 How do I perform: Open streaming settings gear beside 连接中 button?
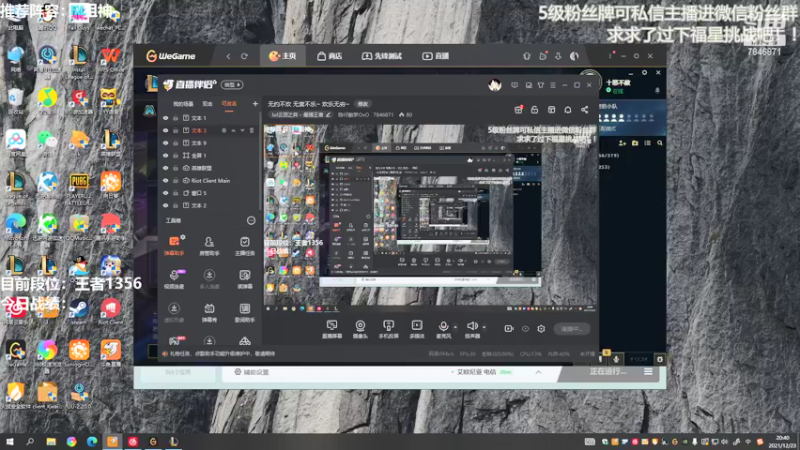click(x=541, y=329)
